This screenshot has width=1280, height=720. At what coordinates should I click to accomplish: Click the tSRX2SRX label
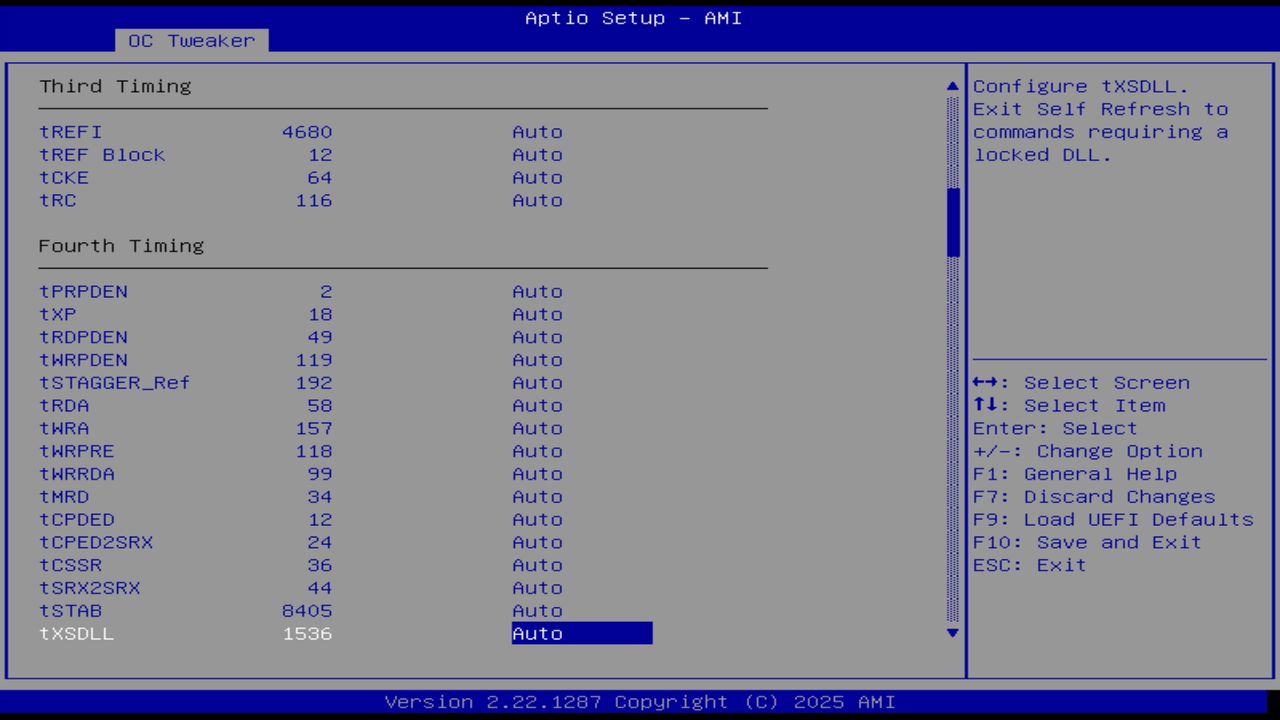(x=90, y=588)
